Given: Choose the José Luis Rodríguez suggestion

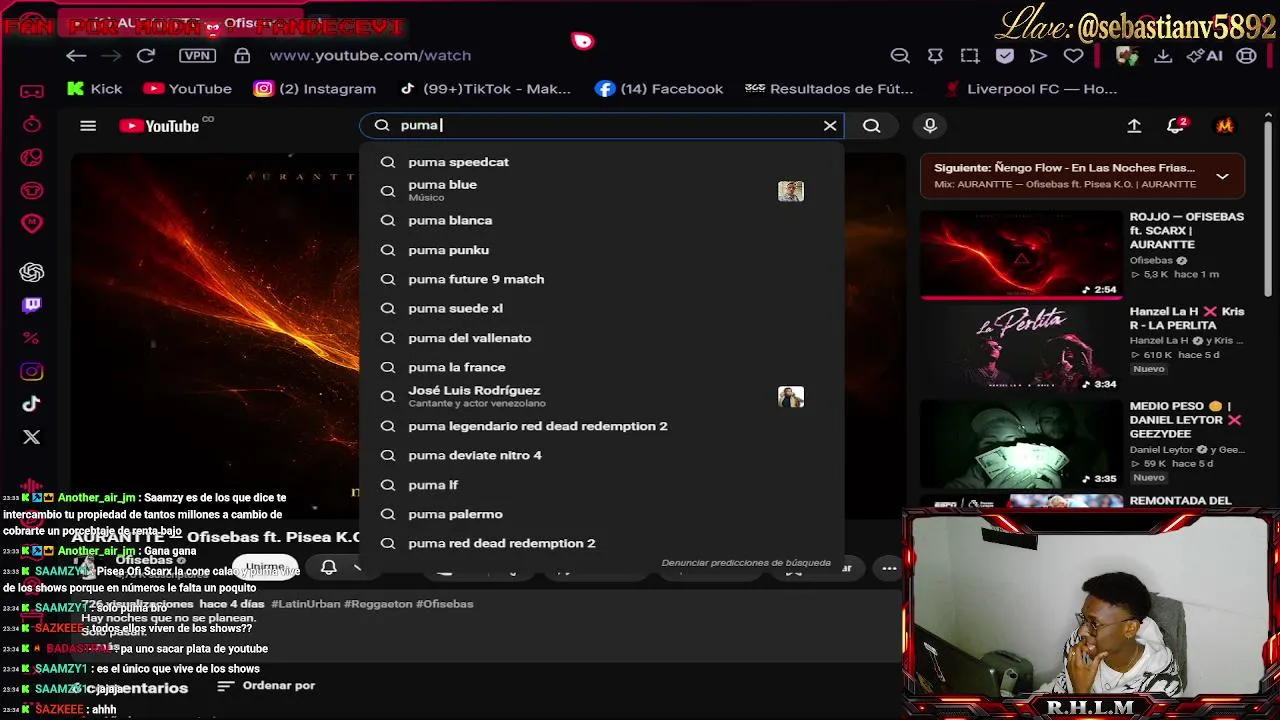Looking at the screenshot, I should pyautogui.click(x=602, y=396).
